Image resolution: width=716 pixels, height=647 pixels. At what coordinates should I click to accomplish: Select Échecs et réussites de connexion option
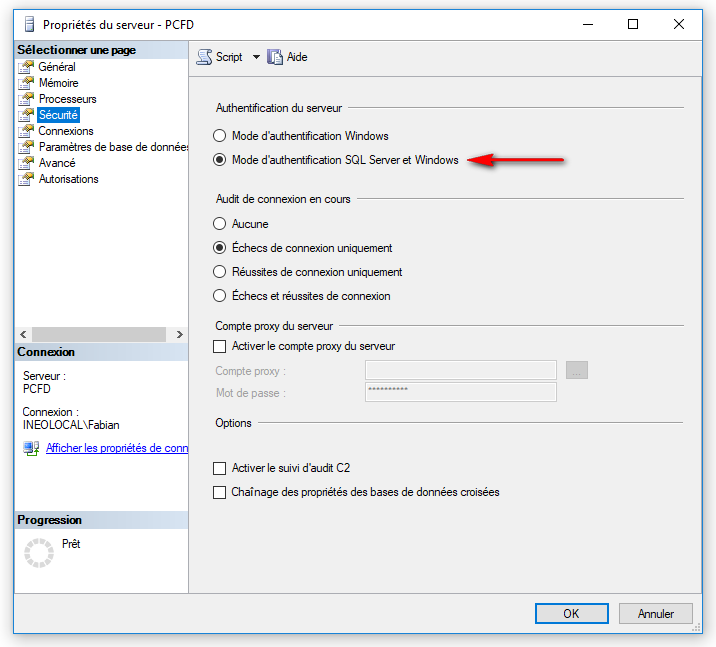coord(220,296)
